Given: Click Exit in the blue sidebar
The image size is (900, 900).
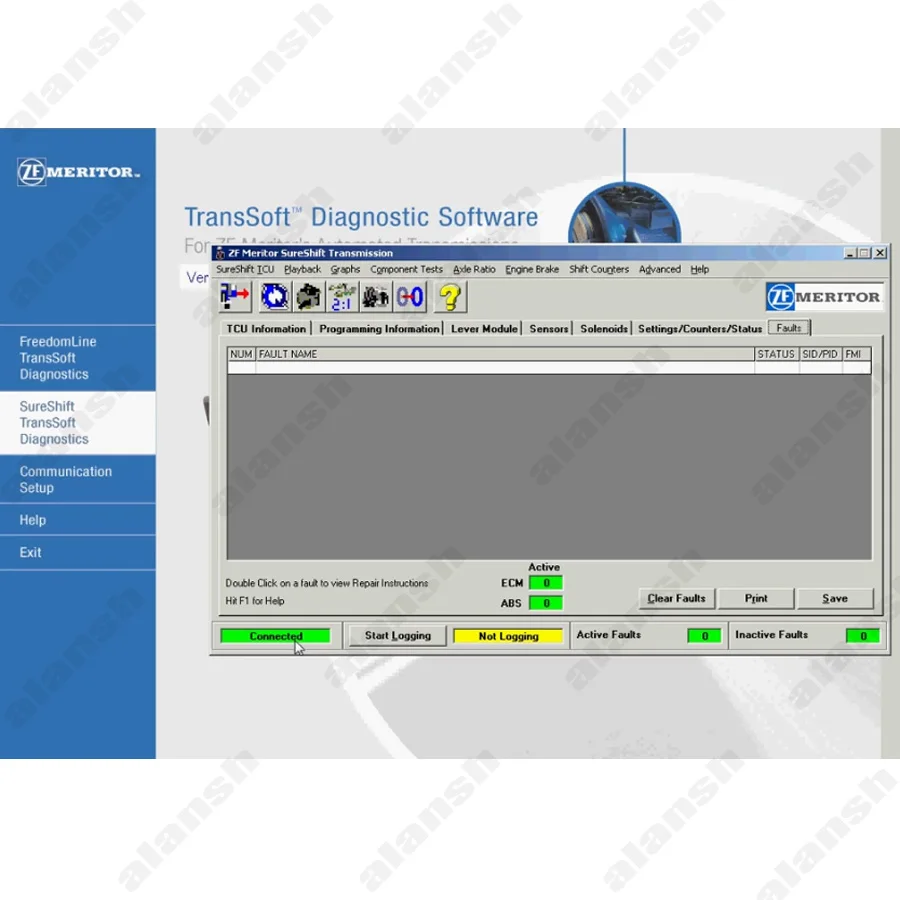Looking at the screenshot, I should (x=77, y=552).
